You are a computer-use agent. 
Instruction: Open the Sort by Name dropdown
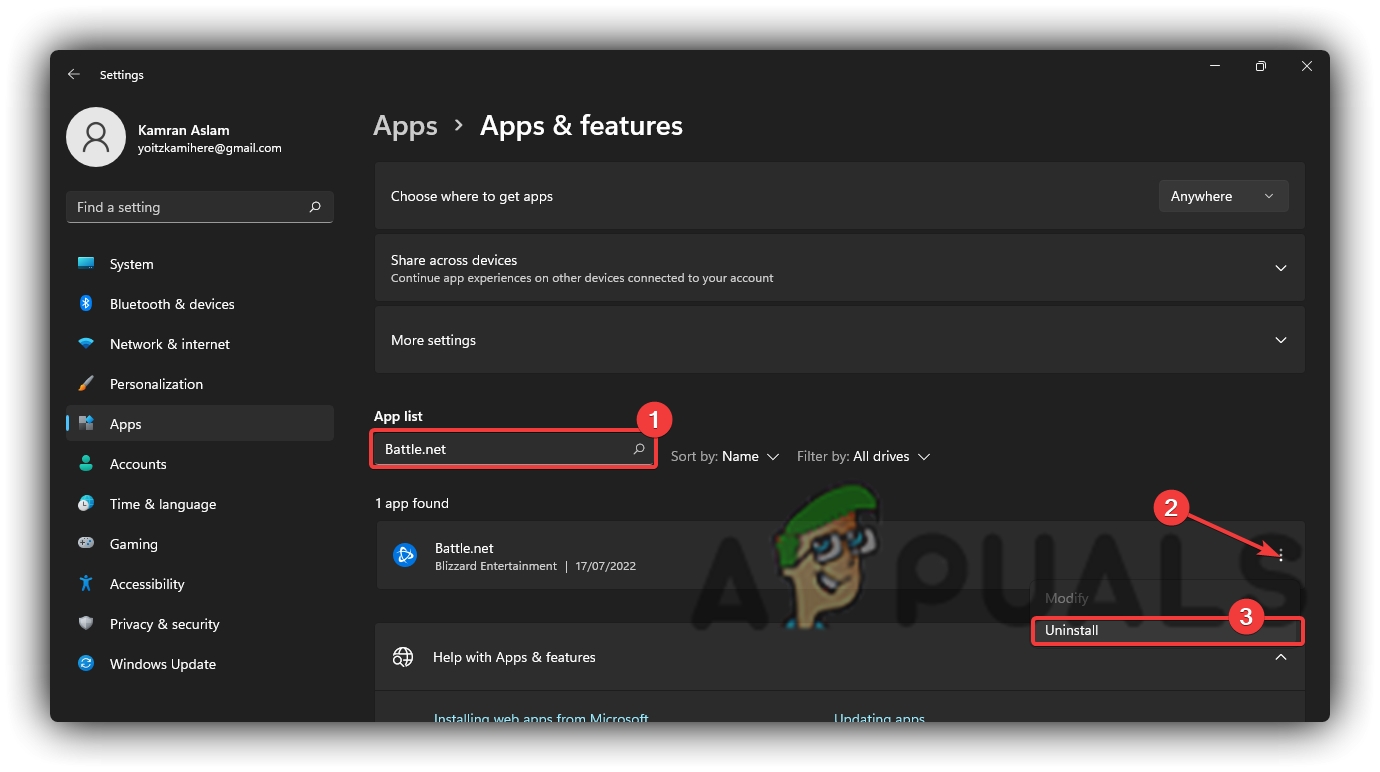[x=725, y=457]
